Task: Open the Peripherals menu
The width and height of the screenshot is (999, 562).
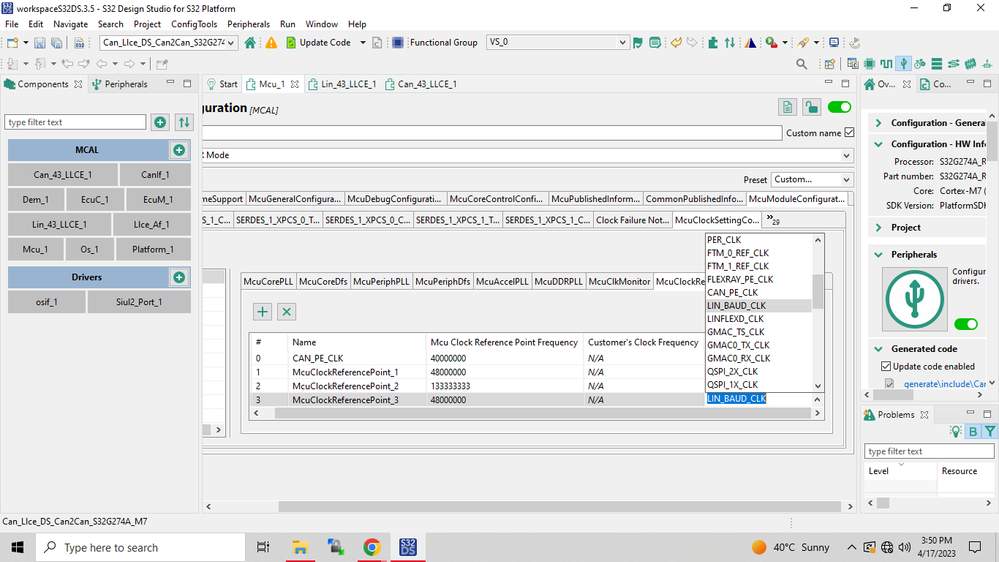Action: click(x=248, y=24)
